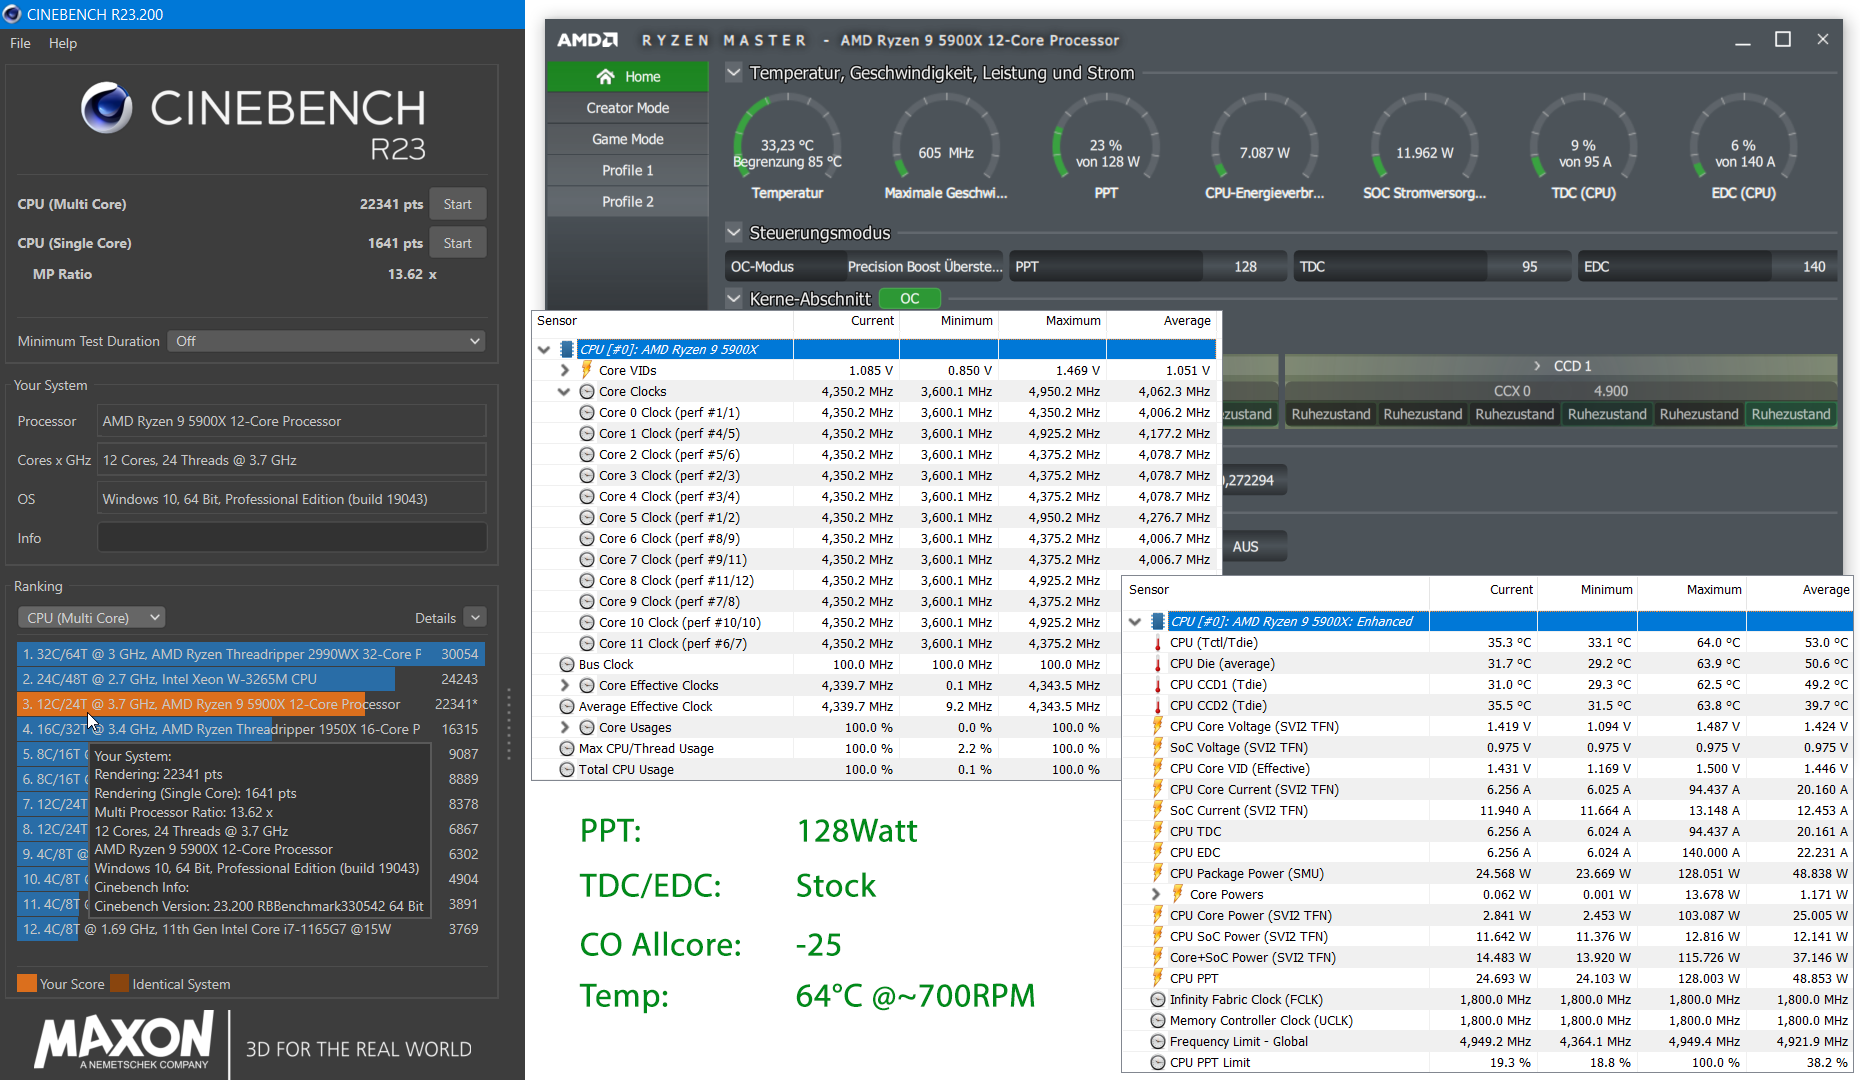
Task: Select the Game Mode tab
Action: point(628,139)
